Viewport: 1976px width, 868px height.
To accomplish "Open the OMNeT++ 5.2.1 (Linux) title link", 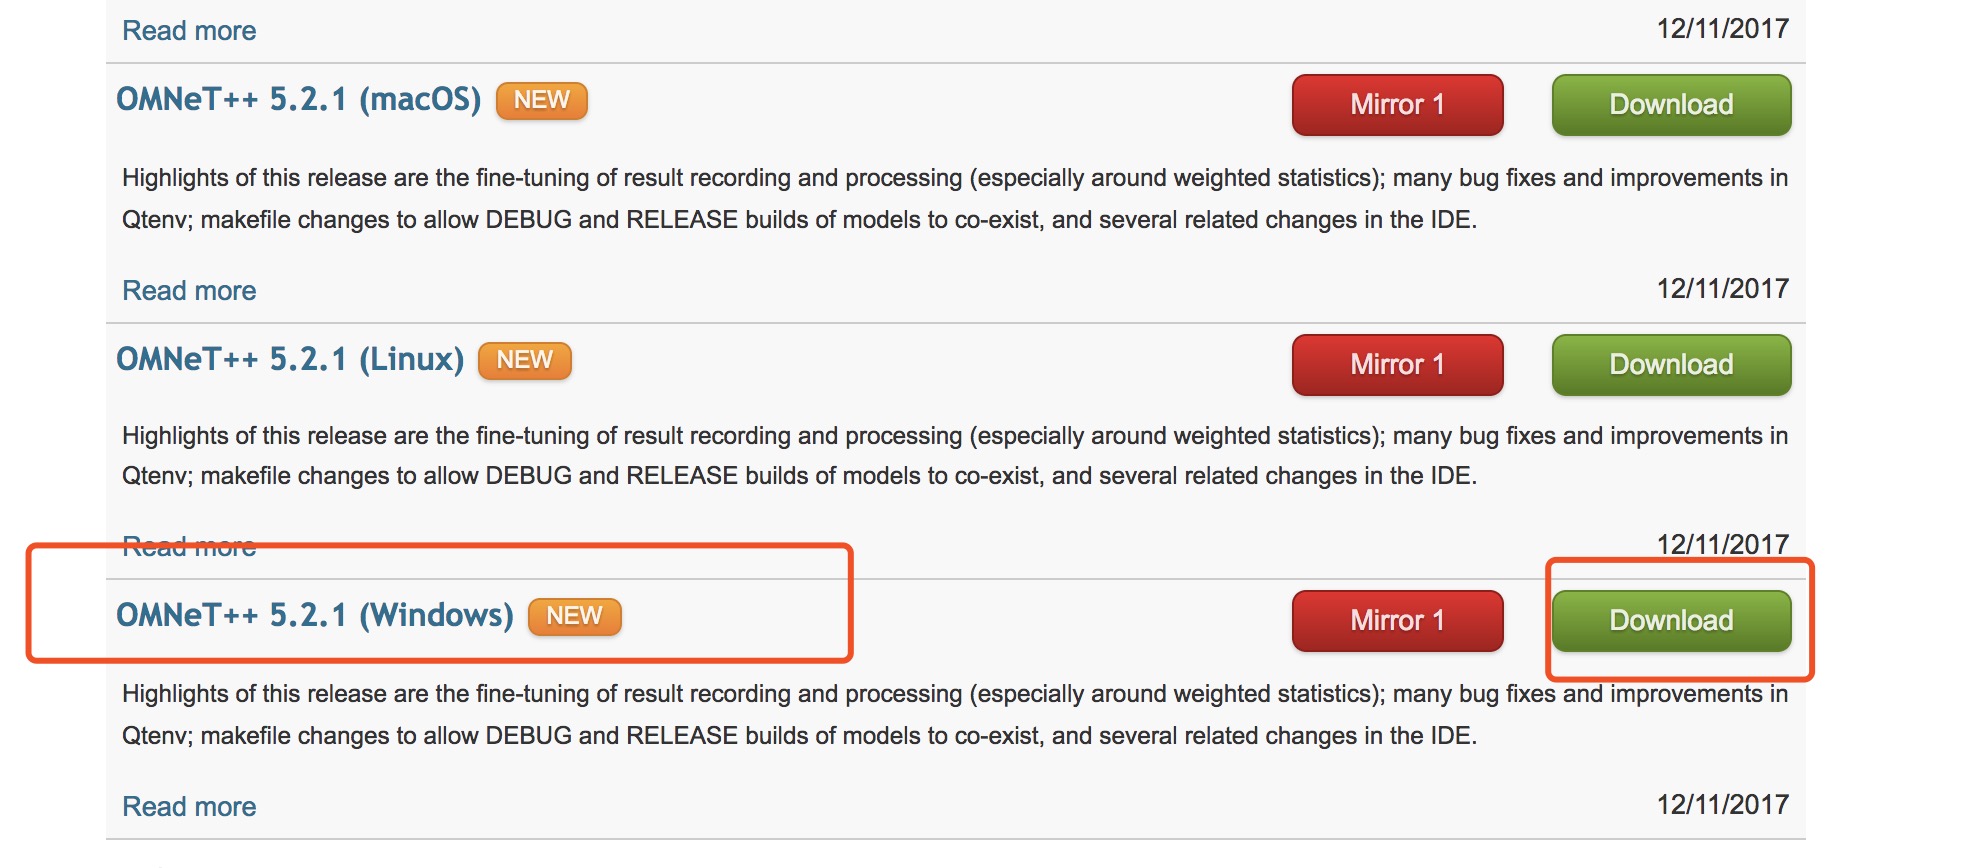I will (290, 360).
